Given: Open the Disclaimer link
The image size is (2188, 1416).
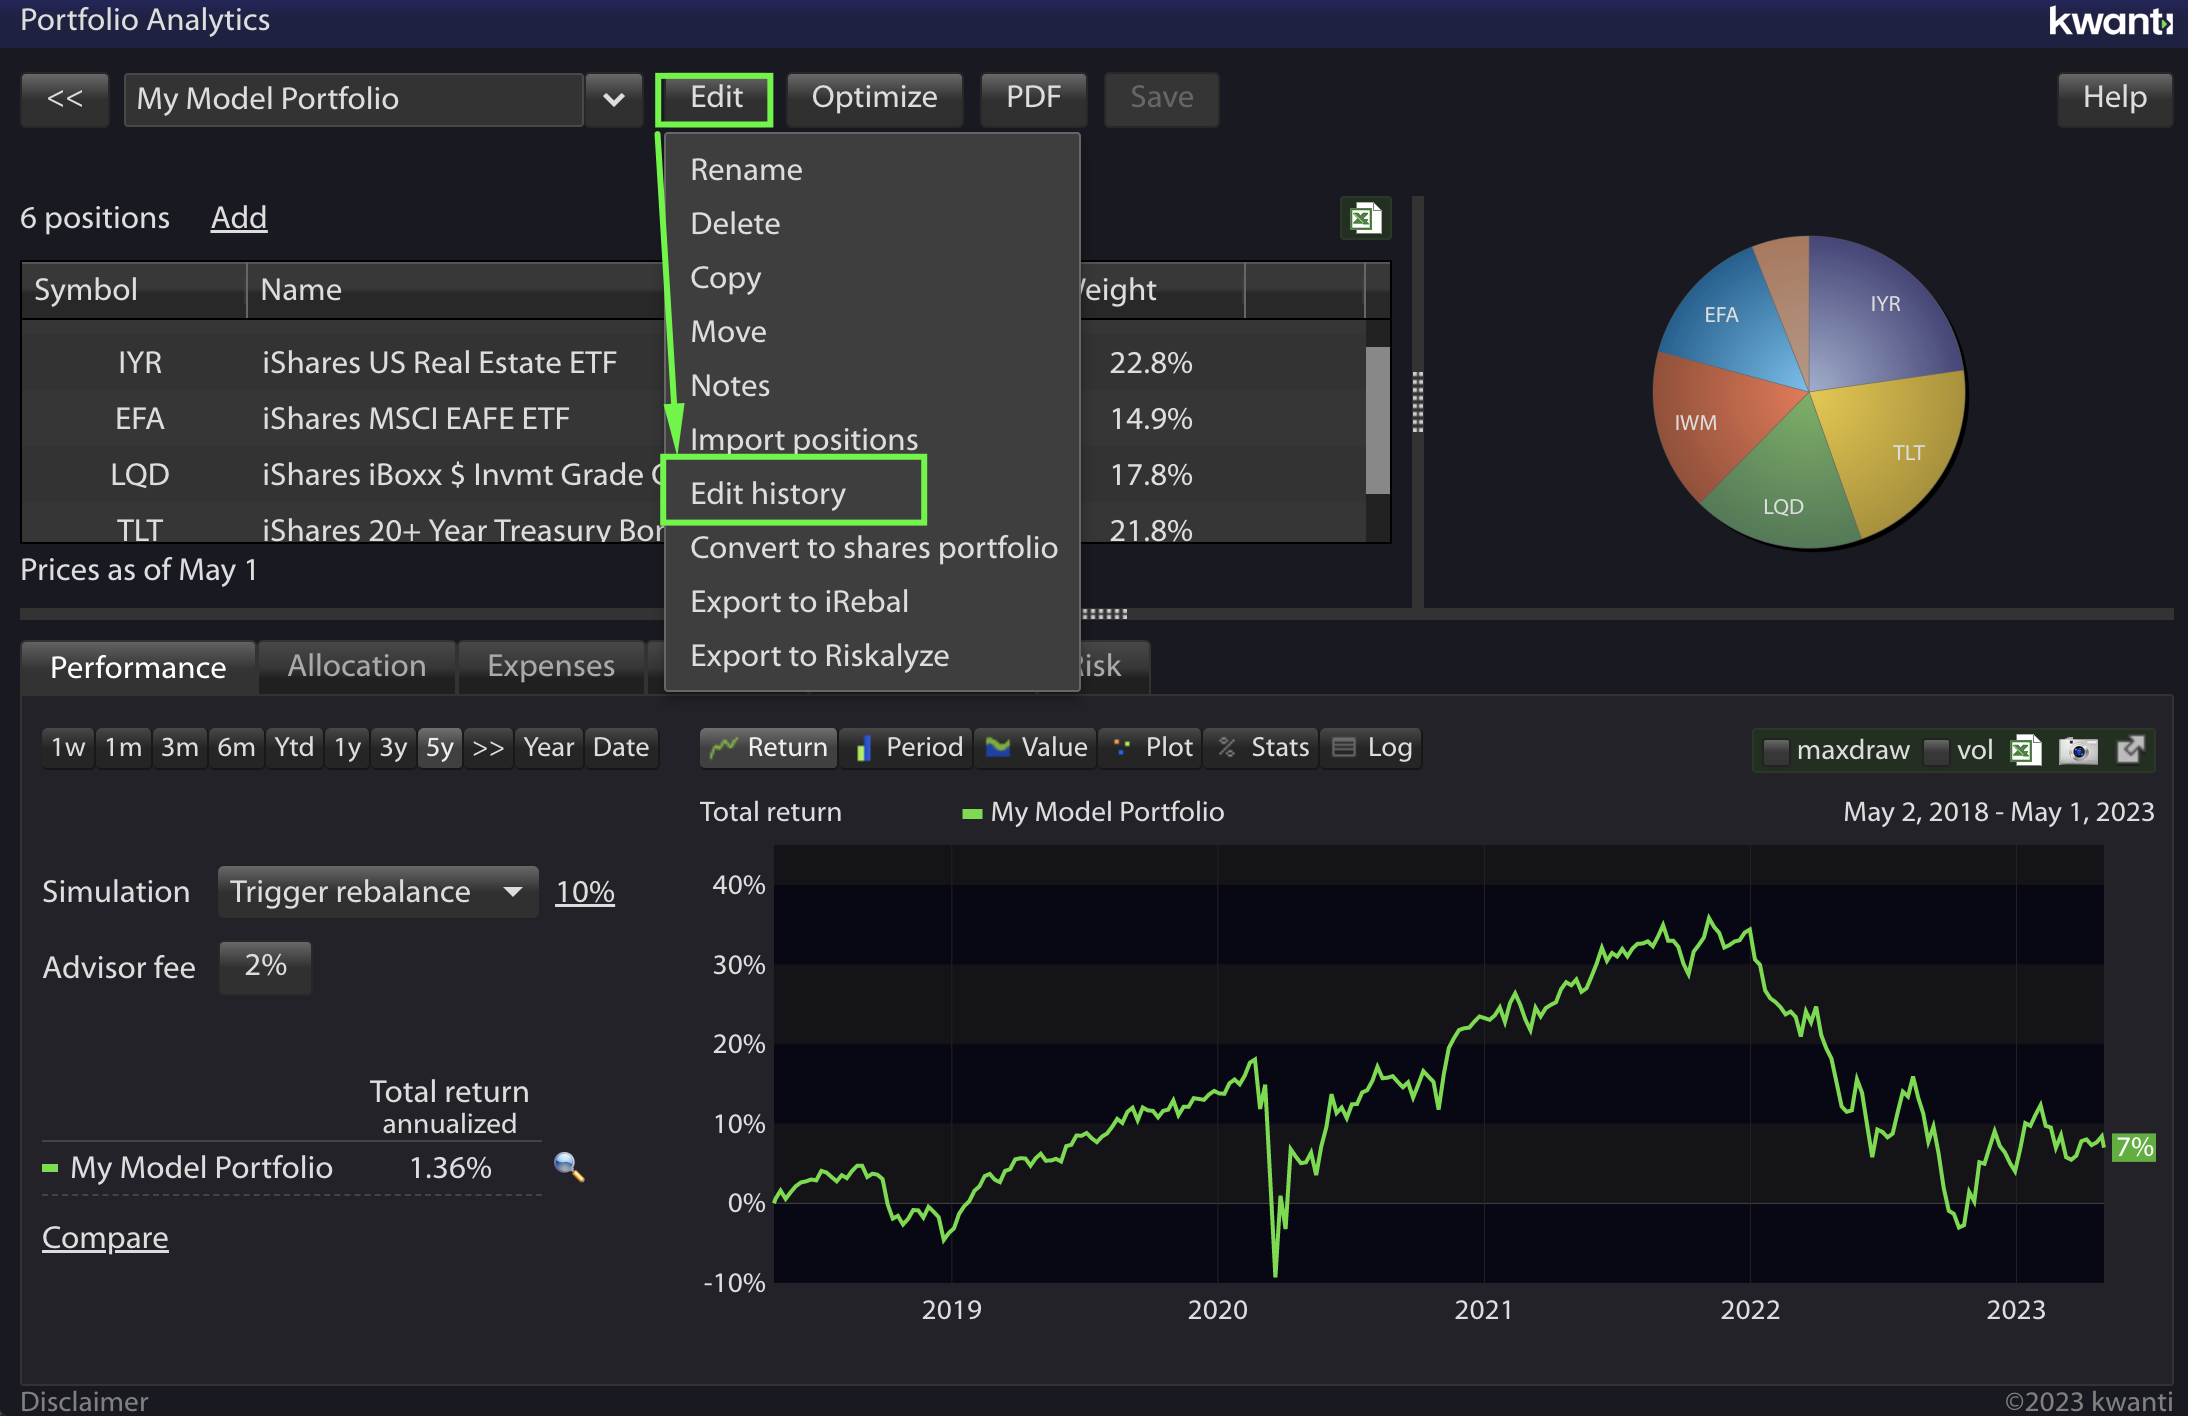Looking at the screenshot, I should click(84, 1401).
